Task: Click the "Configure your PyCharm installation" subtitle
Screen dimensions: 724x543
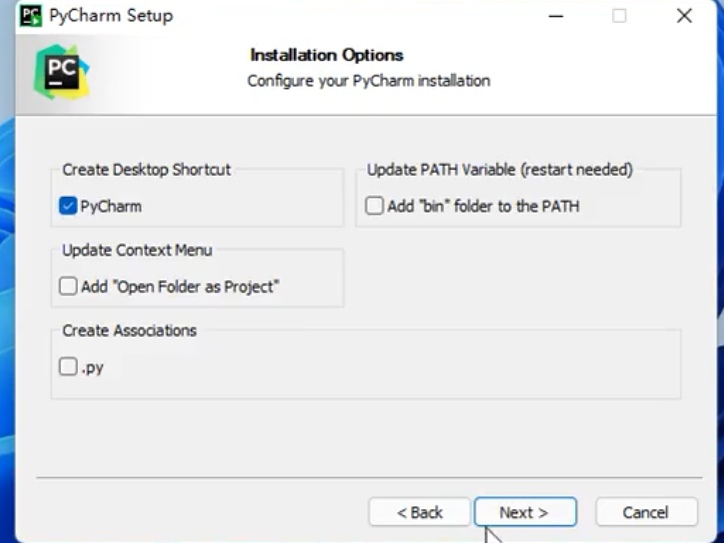Action: click(369, 80)
